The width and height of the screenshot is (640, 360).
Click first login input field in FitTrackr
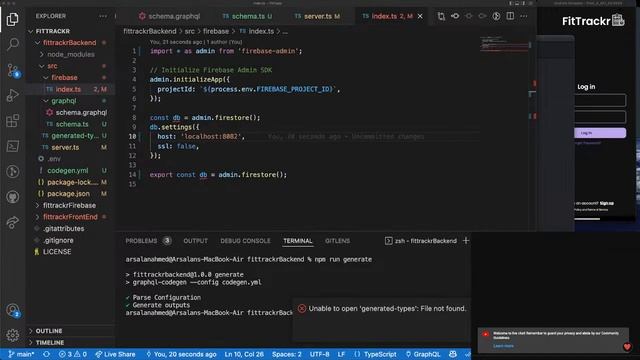600,100
